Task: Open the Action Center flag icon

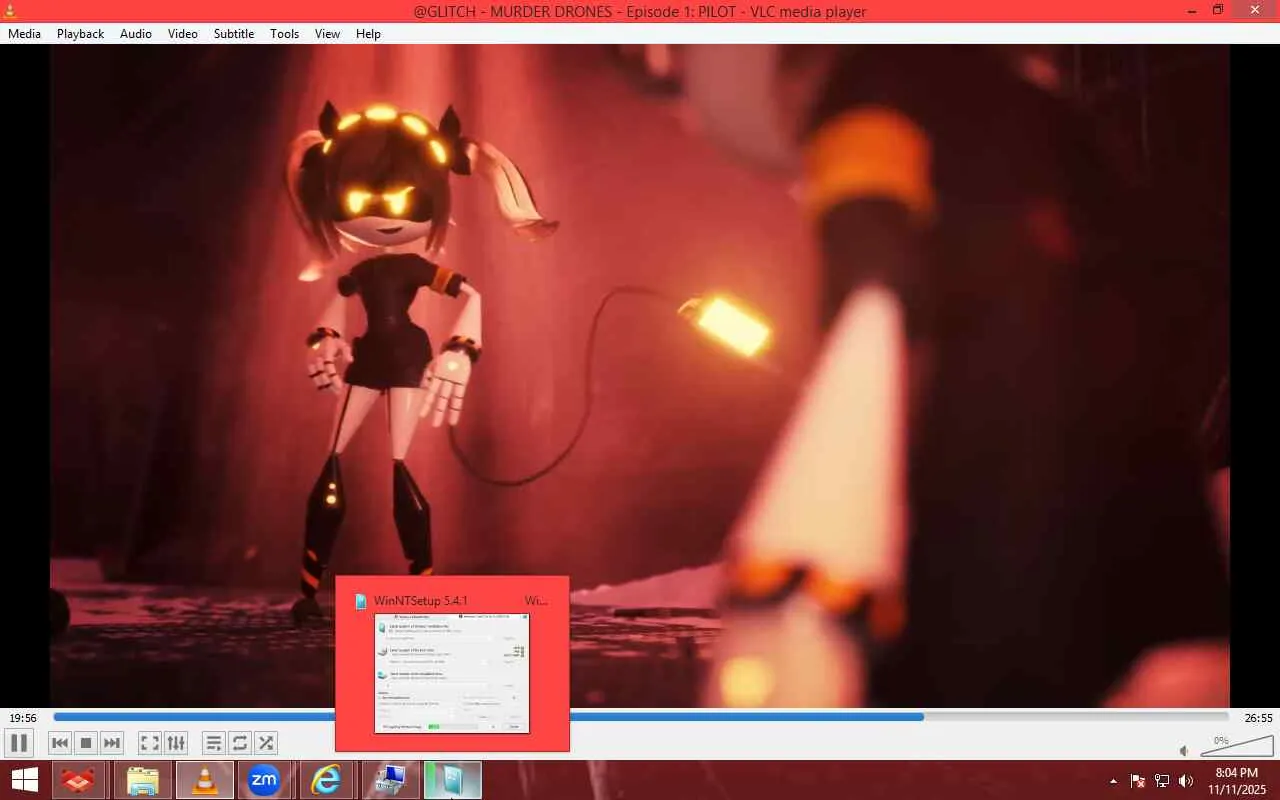Action: click(1138, 781)
